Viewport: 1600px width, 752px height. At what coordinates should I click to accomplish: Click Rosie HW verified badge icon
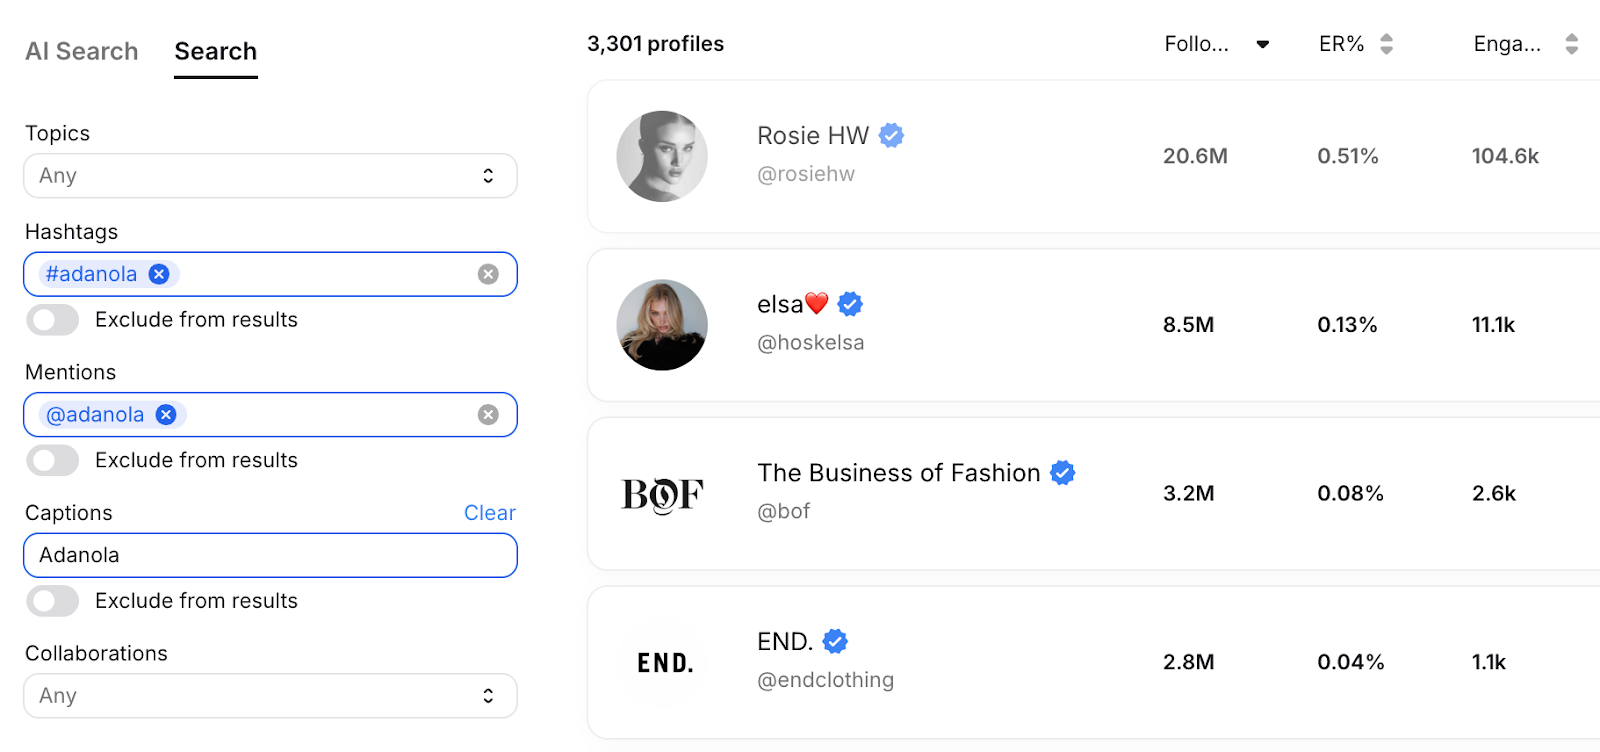[891, 135]
